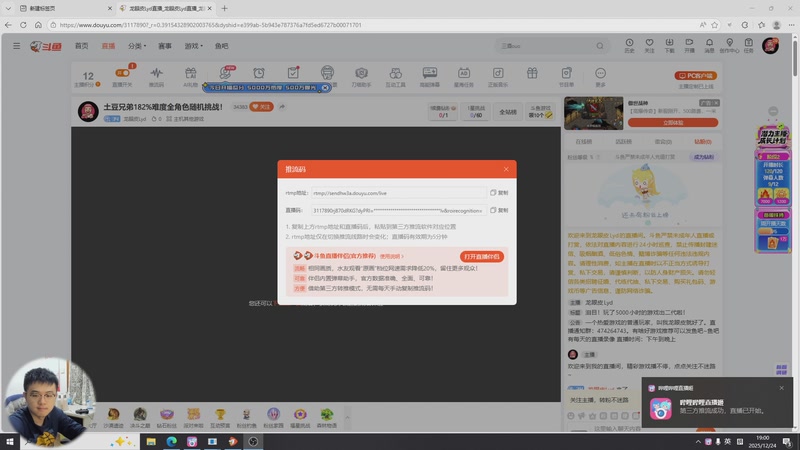Open the 创作中心 icon

point(730,45)
